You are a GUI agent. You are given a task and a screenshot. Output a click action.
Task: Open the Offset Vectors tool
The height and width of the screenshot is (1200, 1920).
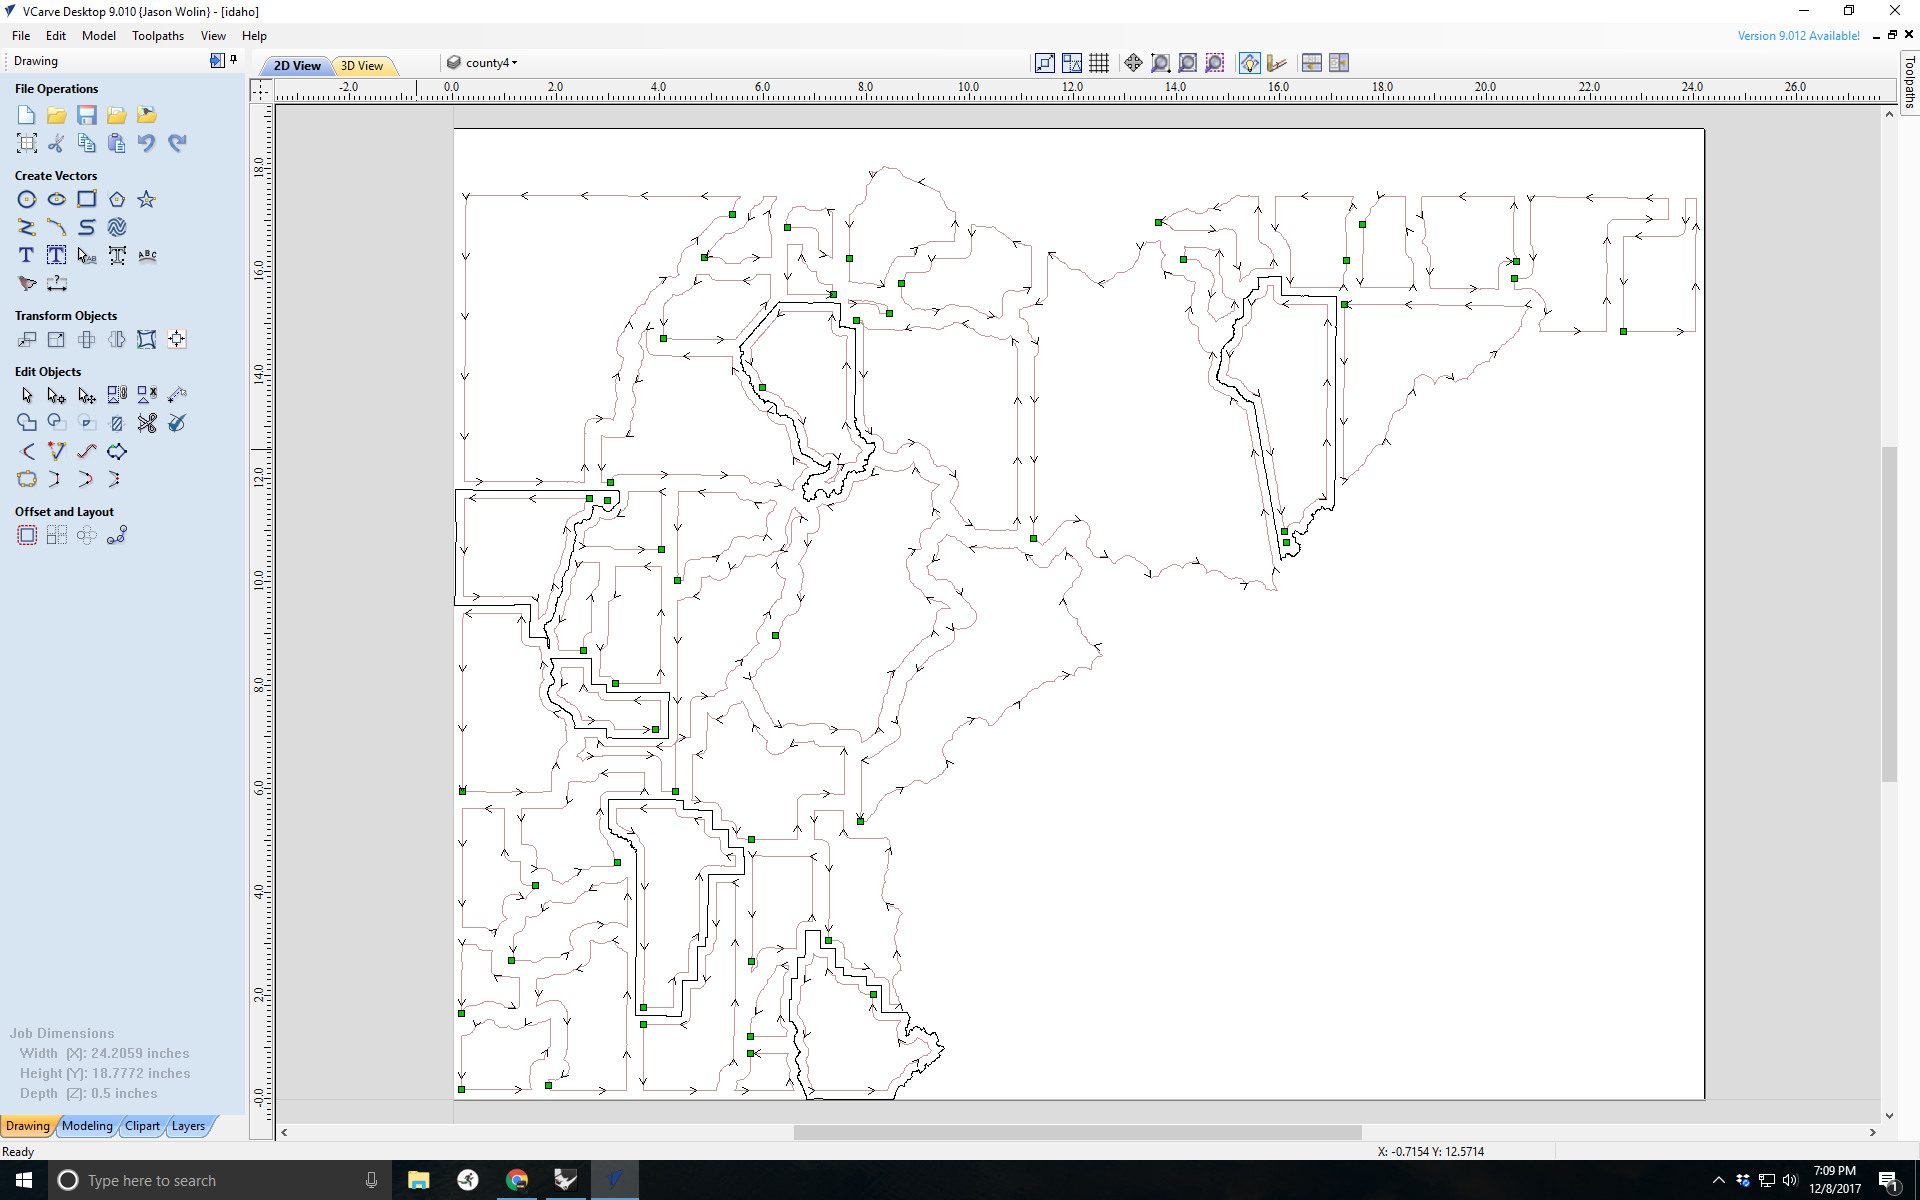[x=27, y=535]
